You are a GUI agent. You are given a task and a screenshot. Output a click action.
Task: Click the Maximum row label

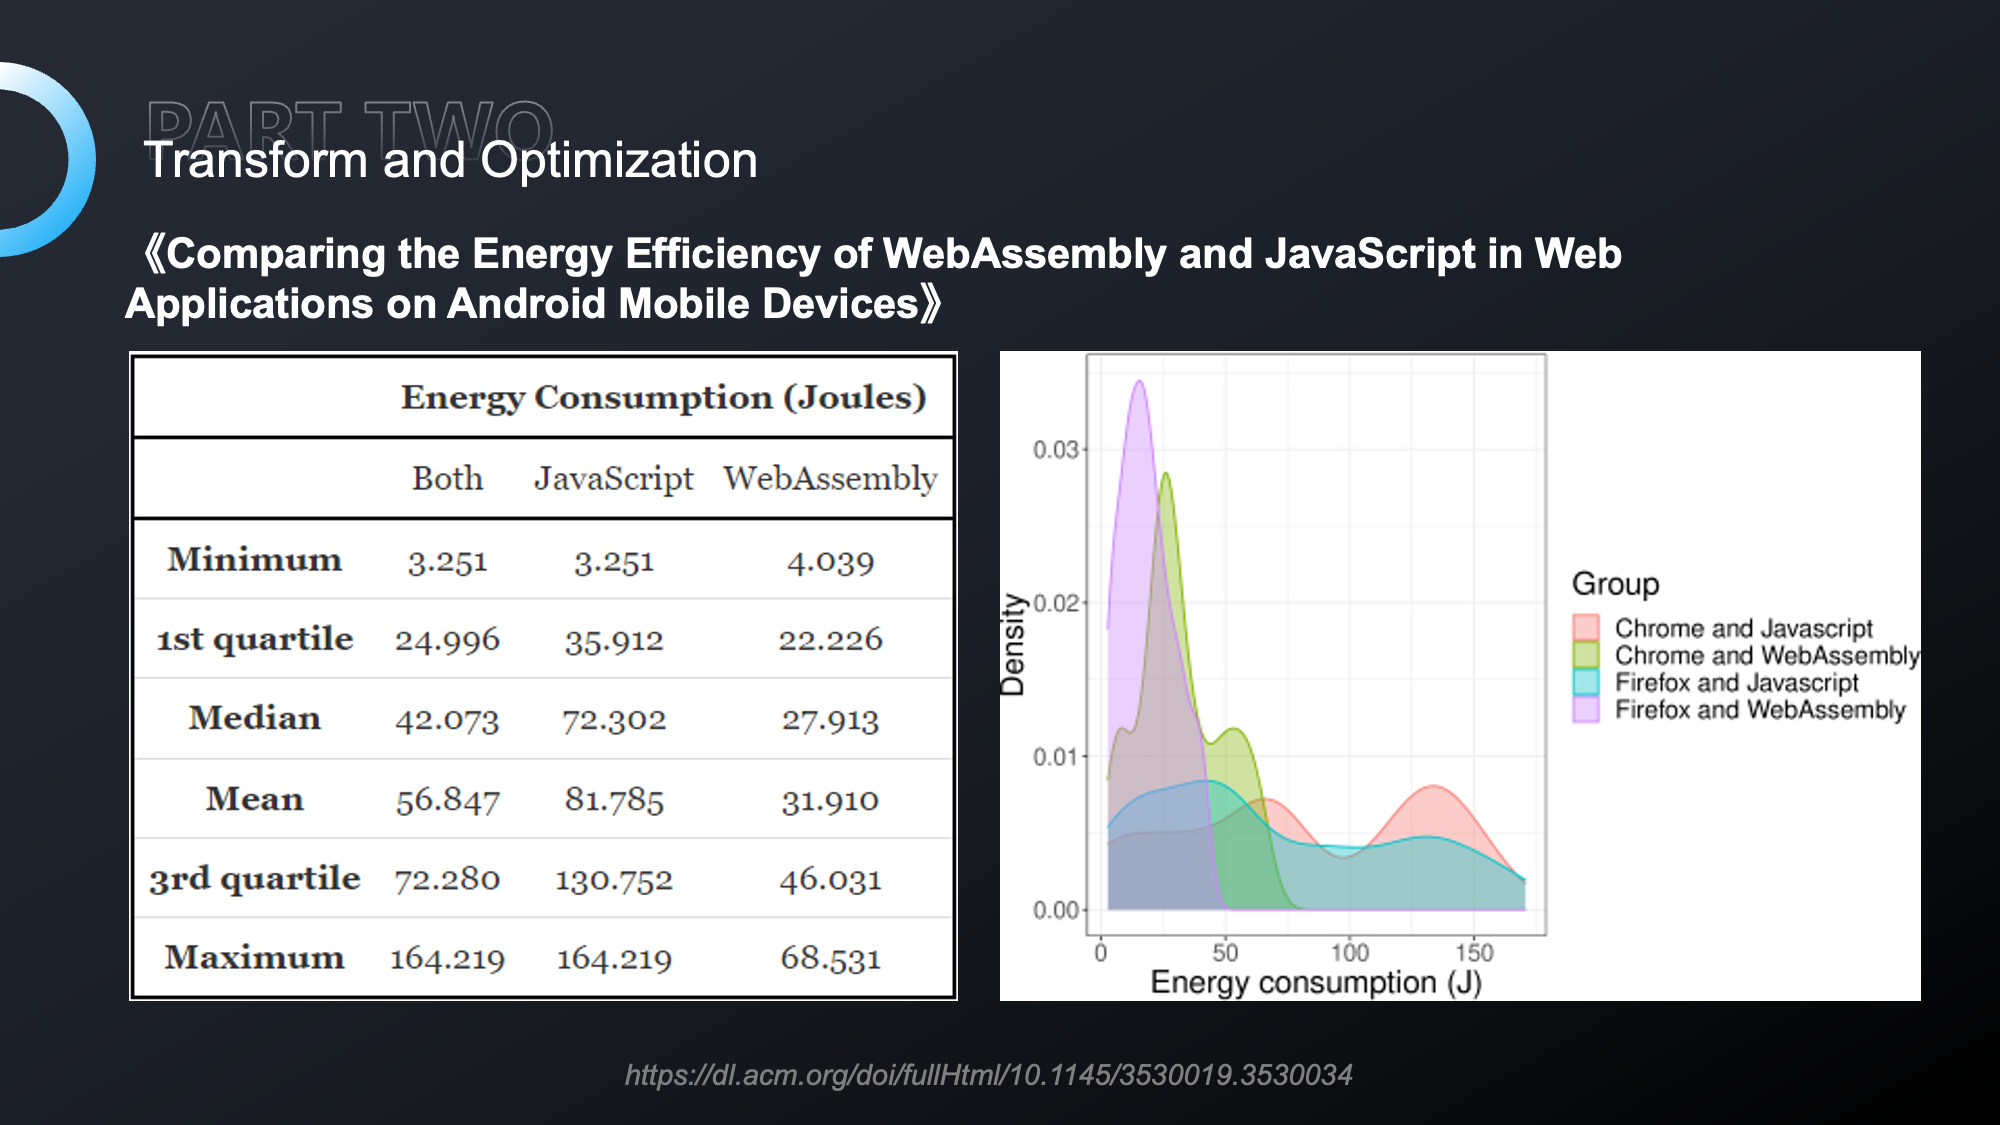[x=254, y=957]
